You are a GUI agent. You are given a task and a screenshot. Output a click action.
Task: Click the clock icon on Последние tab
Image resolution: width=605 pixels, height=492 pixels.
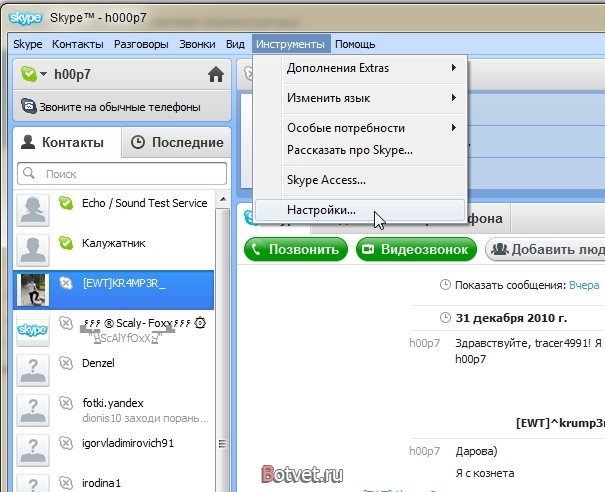(x=138, y=142)
